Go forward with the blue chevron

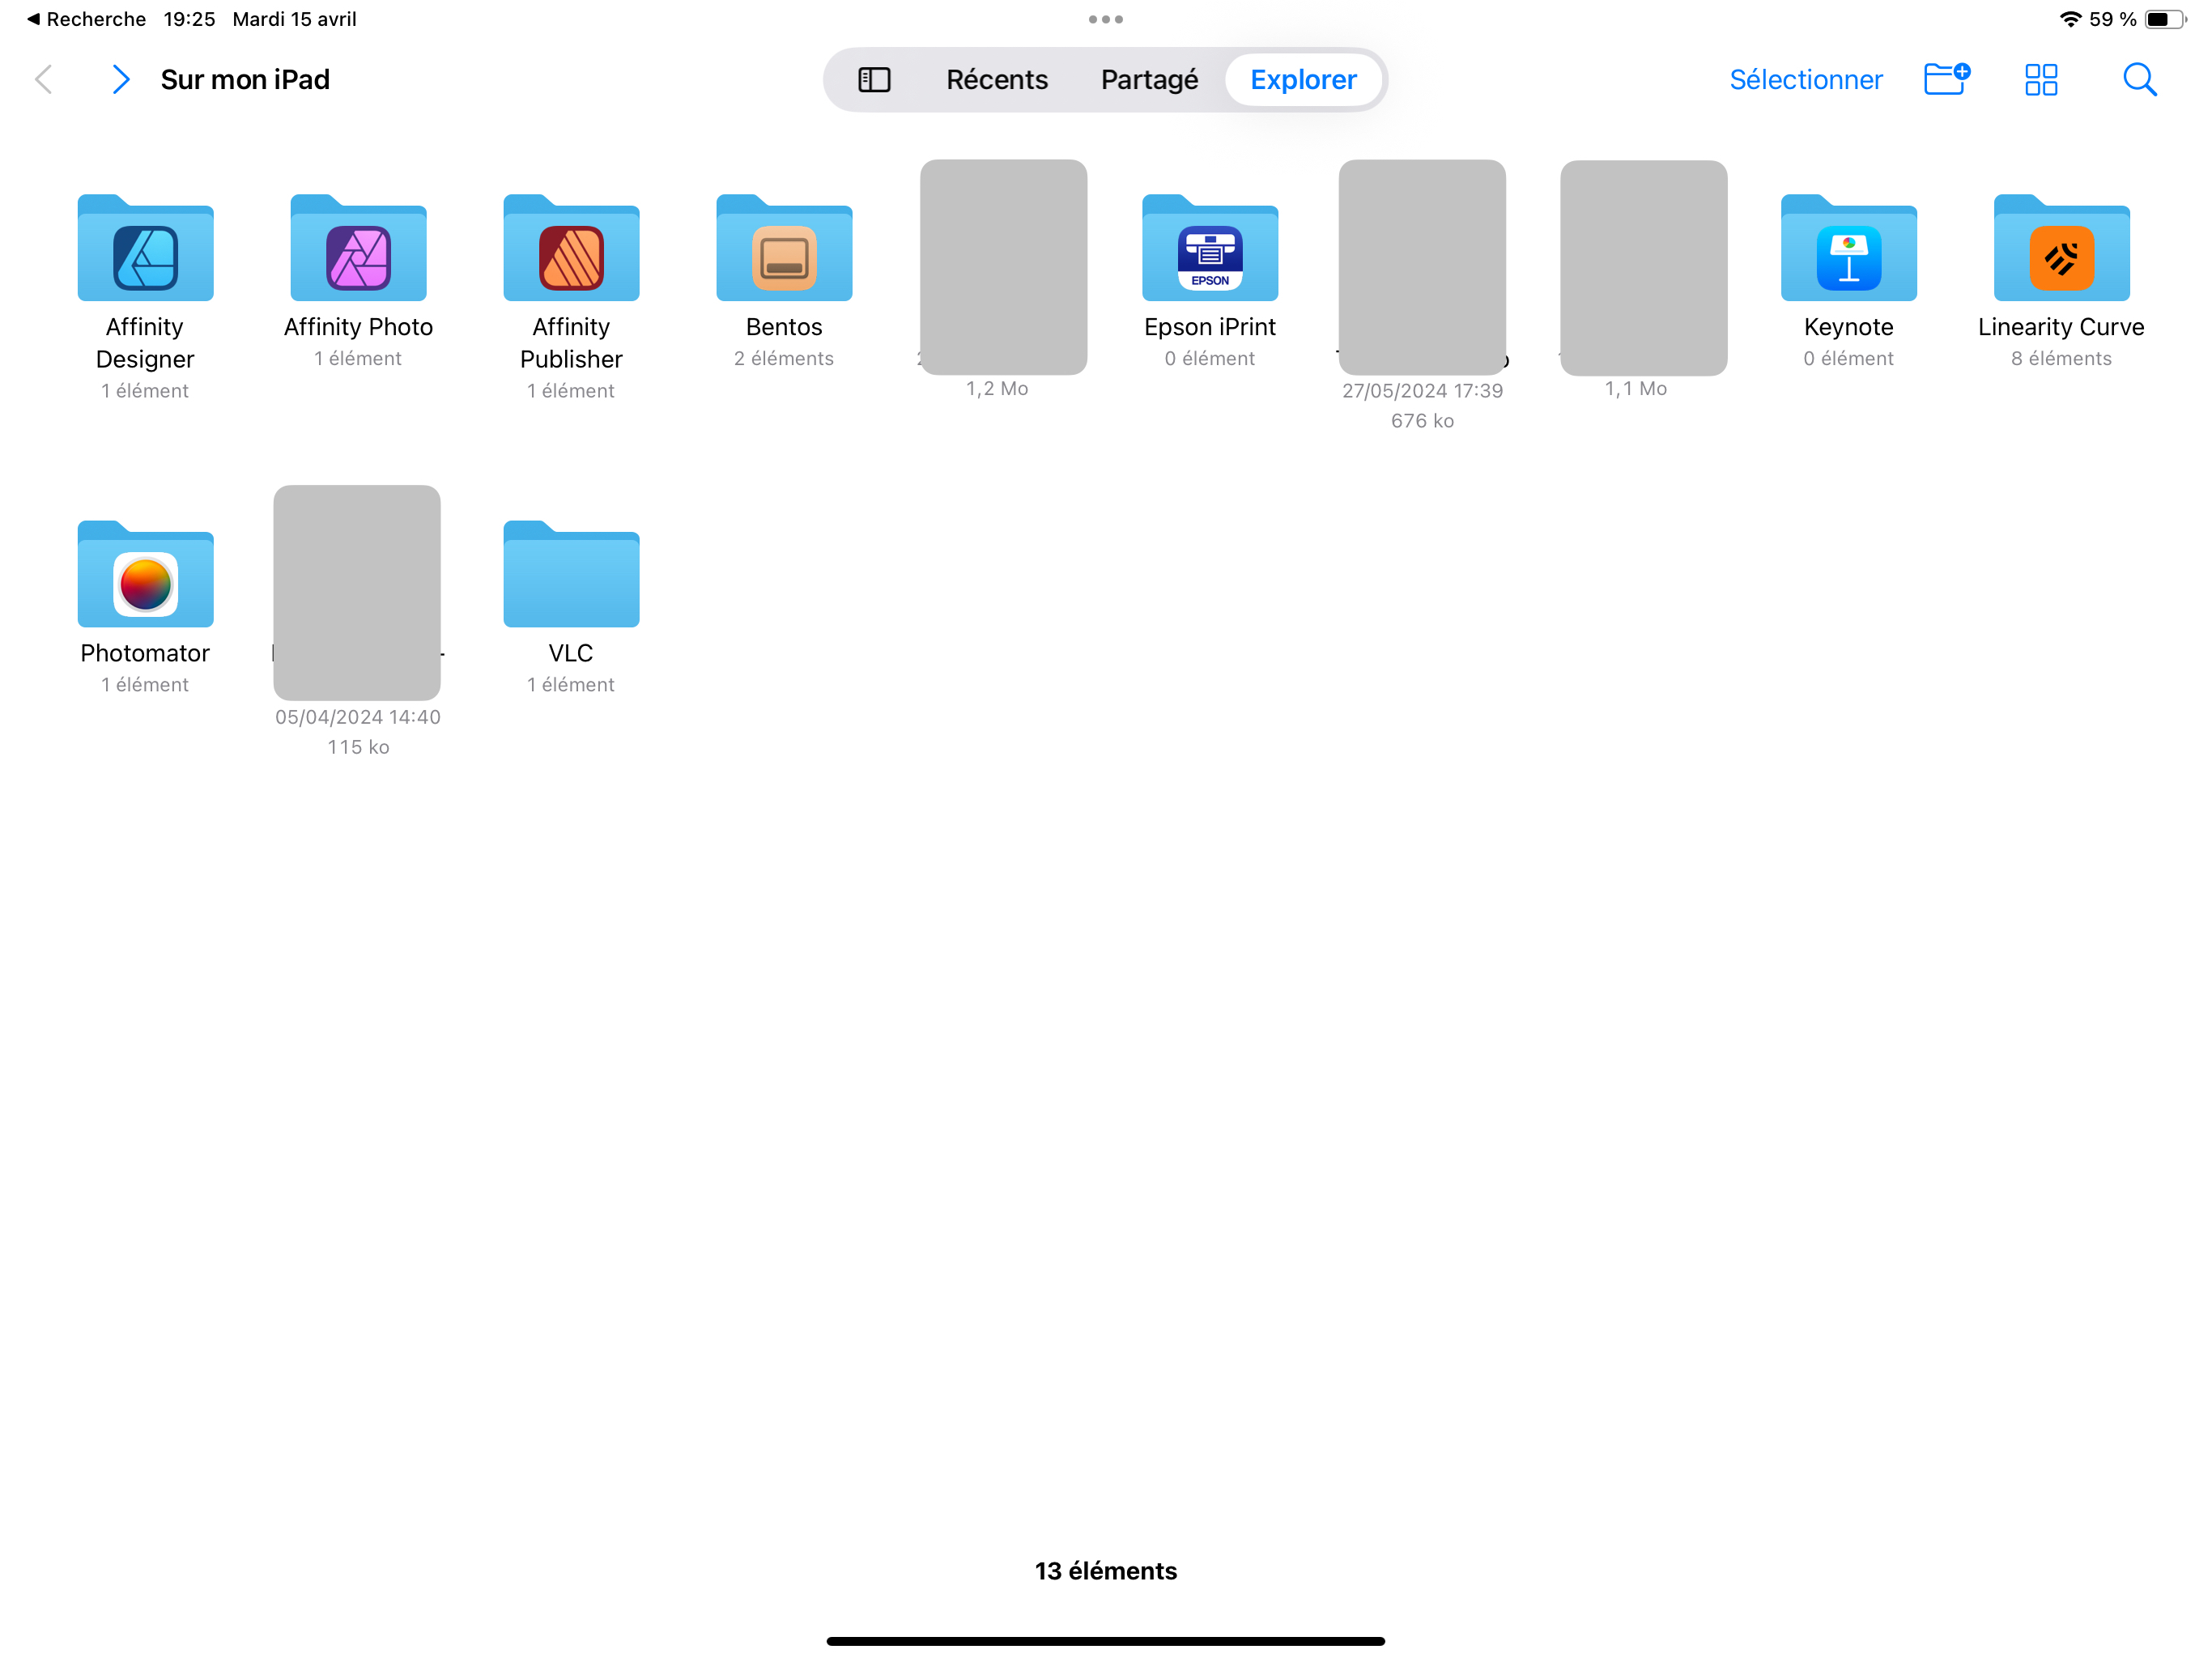coord(120,80)
